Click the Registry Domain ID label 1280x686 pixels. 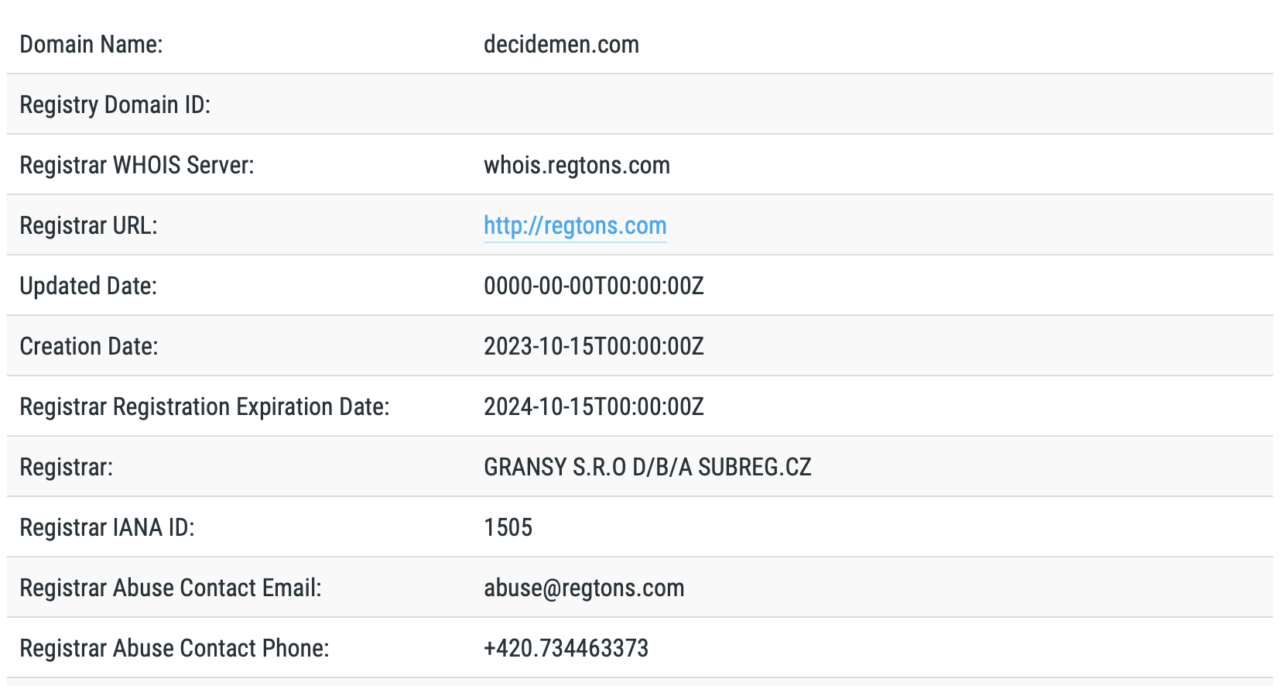pos(115,105)
